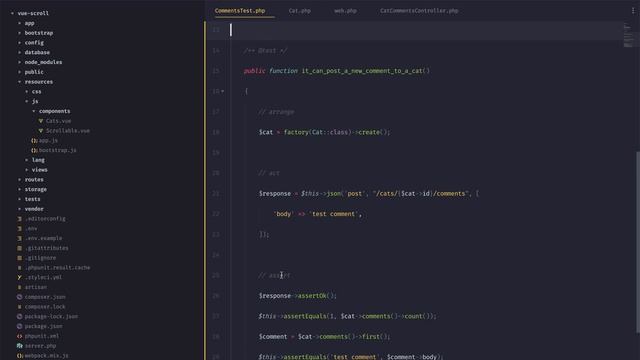Screen dimensions: 640x360
Task: Click the JSON icon beside package-lock.json
Action: click(20, 317)
